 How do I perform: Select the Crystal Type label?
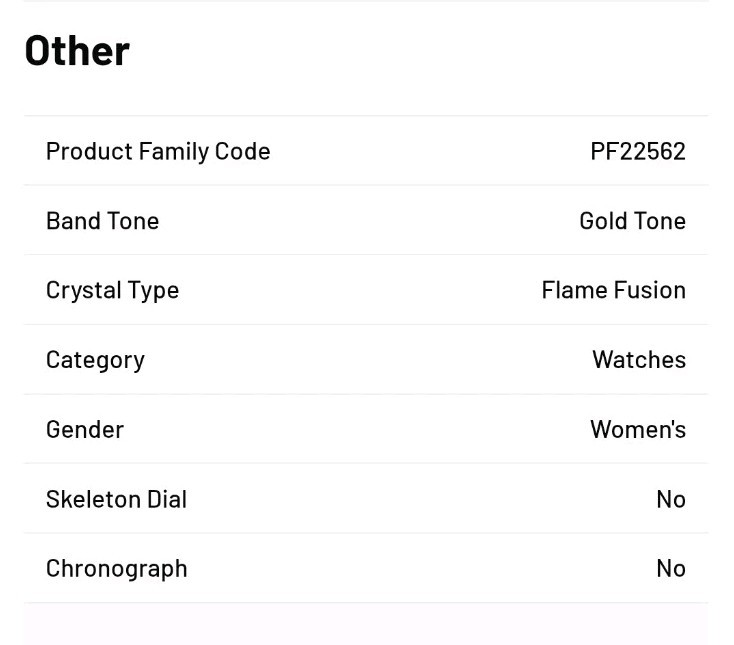pos(112,291)
